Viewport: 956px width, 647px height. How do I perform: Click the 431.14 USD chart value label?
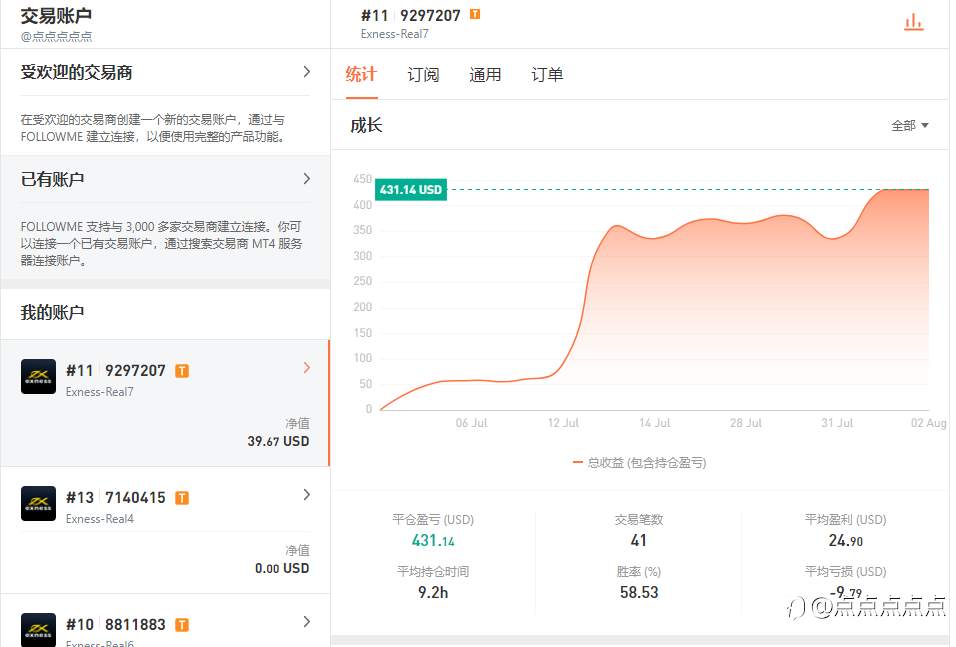pyautogui.click(x=411, y=190)
